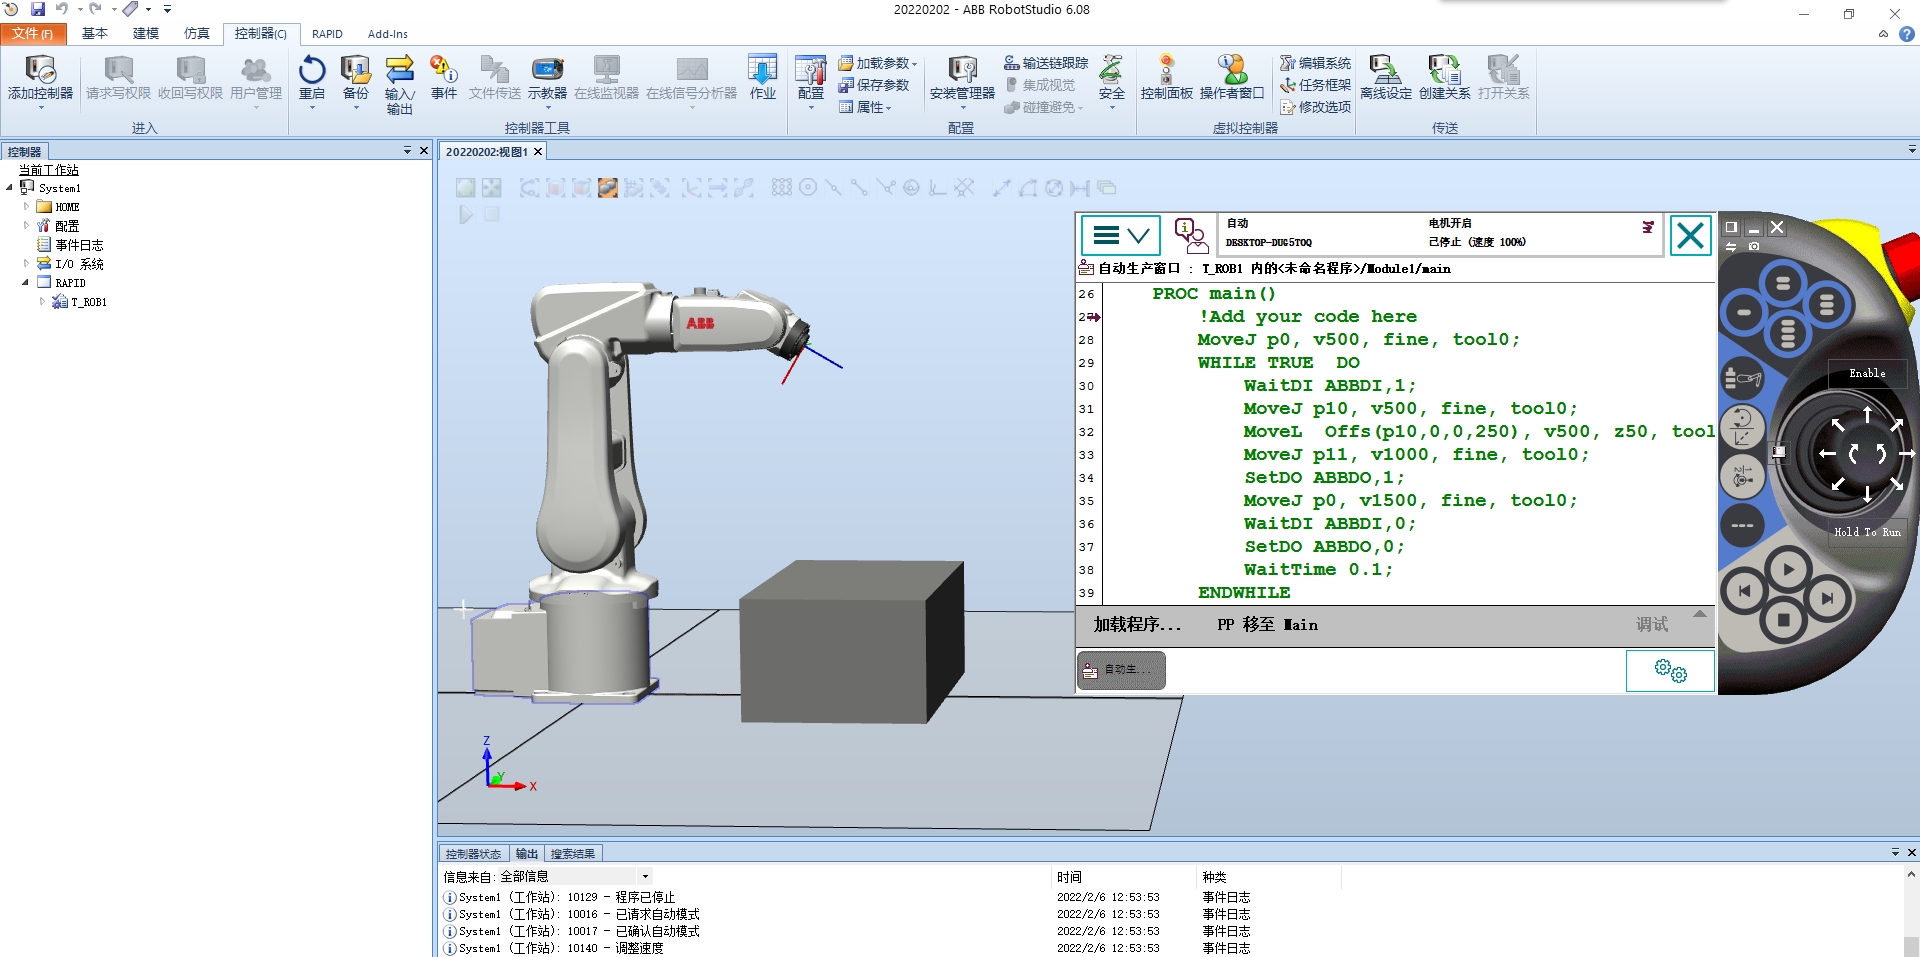Collapse the RAPID tree node
Screen dimensions: 1920x957
pyautogui.click(x=26, y=282)
